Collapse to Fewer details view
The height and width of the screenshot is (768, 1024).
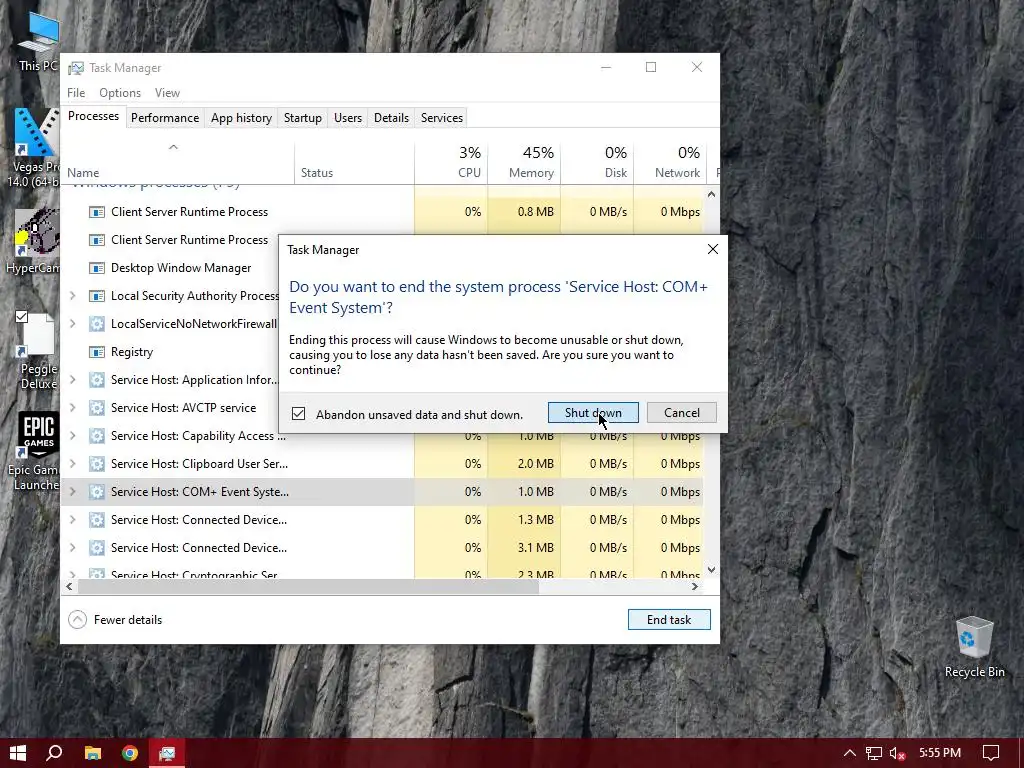point(116,620)
